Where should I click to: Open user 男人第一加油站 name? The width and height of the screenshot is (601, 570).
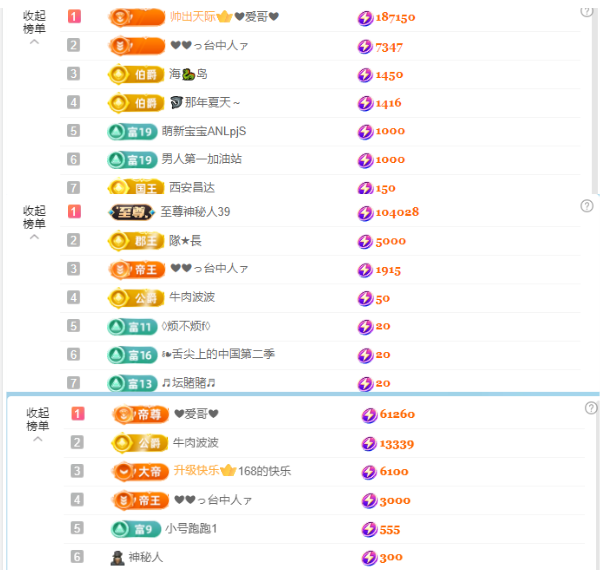point(201,159)
